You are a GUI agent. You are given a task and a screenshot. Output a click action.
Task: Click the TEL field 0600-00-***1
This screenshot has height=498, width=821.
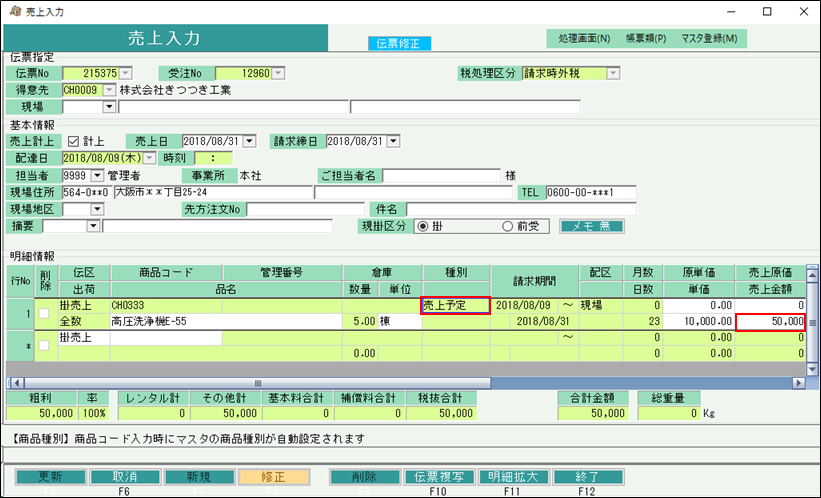[x=591, y=192]
